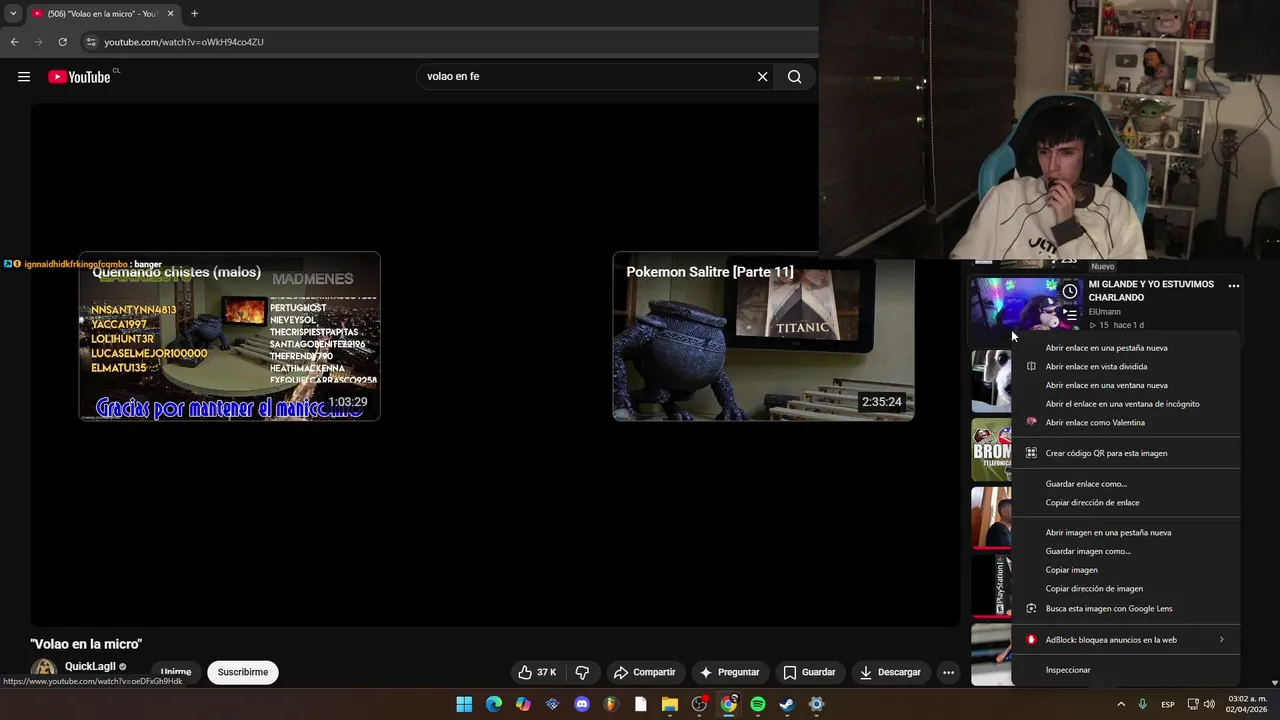
Task: Open options menu for the MI GLANDE video
Action: click(1233, 286)
